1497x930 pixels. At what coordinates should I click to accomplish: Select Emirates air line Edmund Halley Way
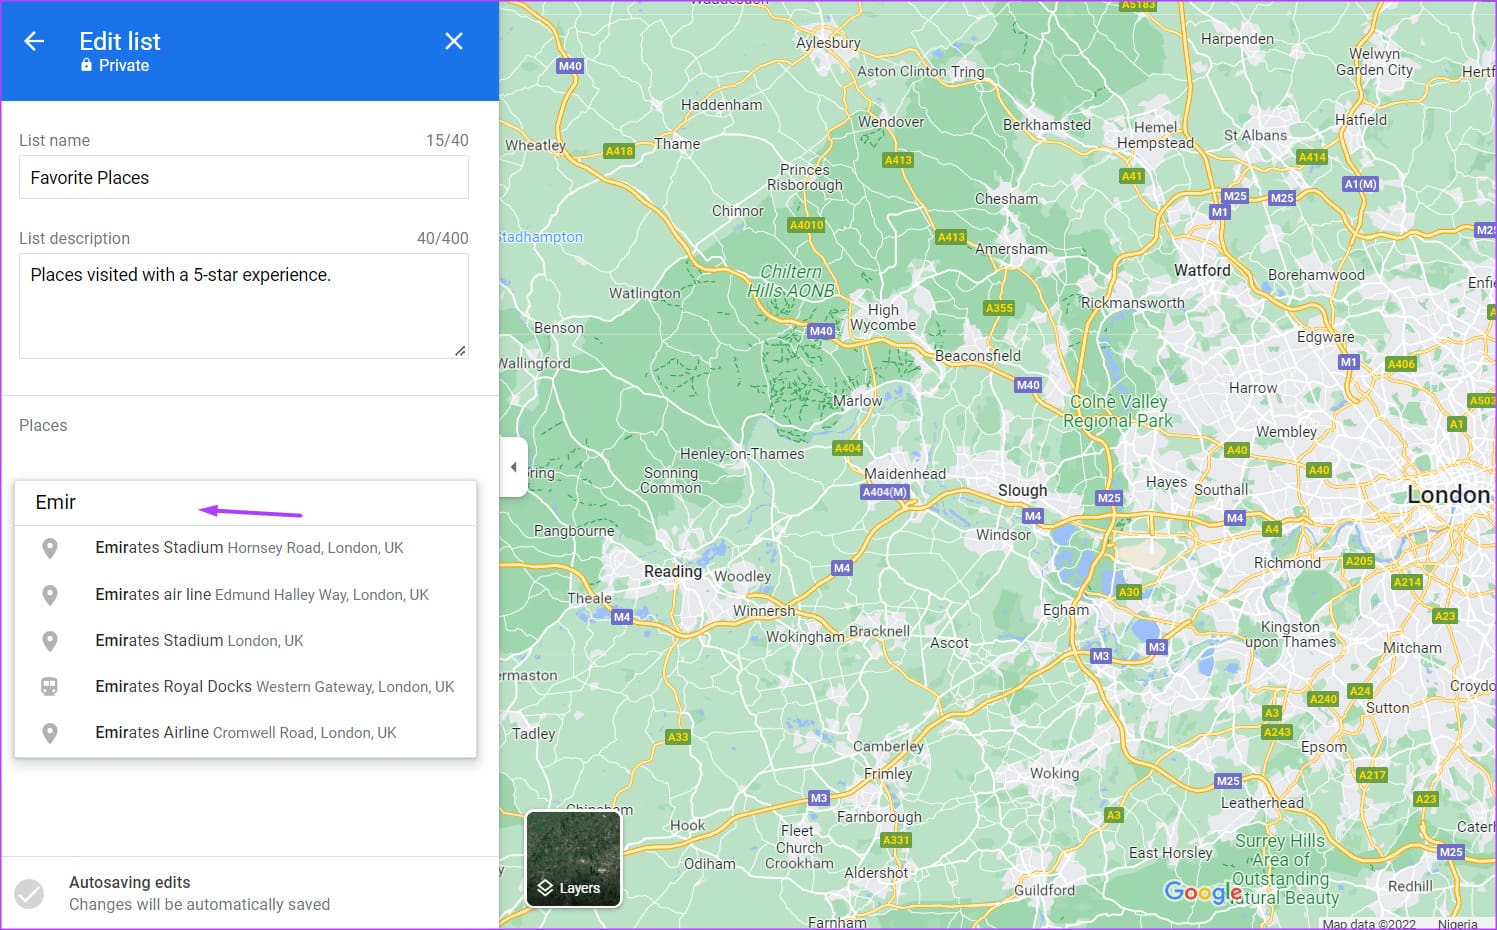pyautogui.click(x=245, y=594)
